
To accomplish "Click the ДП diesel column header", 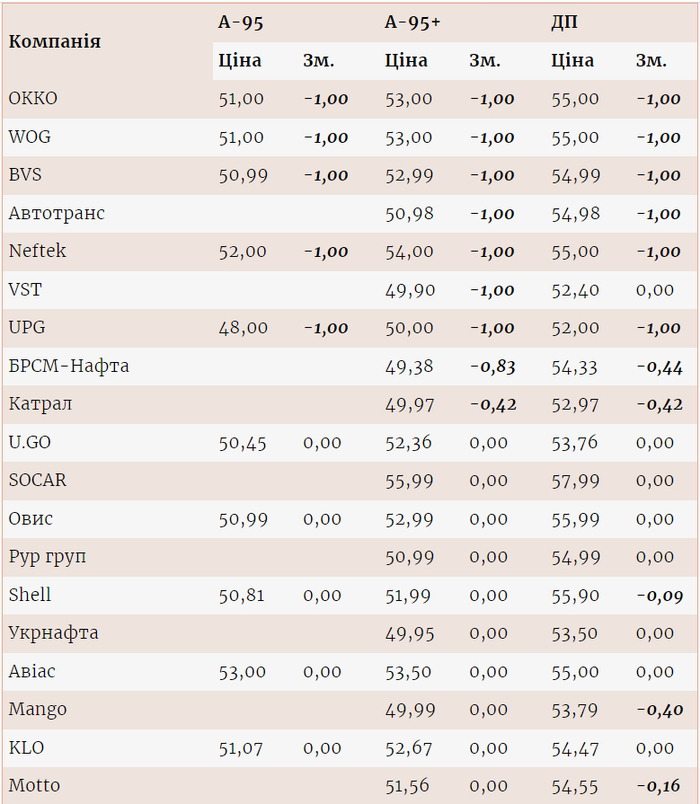I will click(x=564, y=22).
